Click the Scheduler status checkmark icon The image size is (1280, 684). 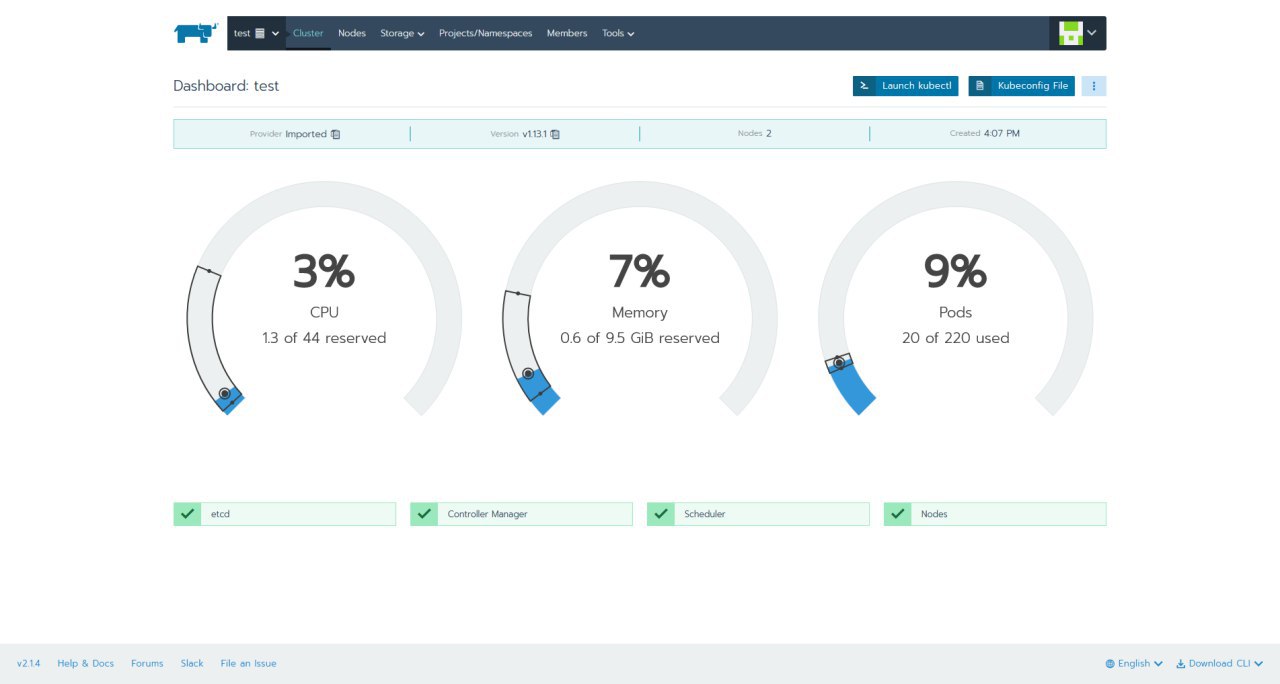(661, 514)
